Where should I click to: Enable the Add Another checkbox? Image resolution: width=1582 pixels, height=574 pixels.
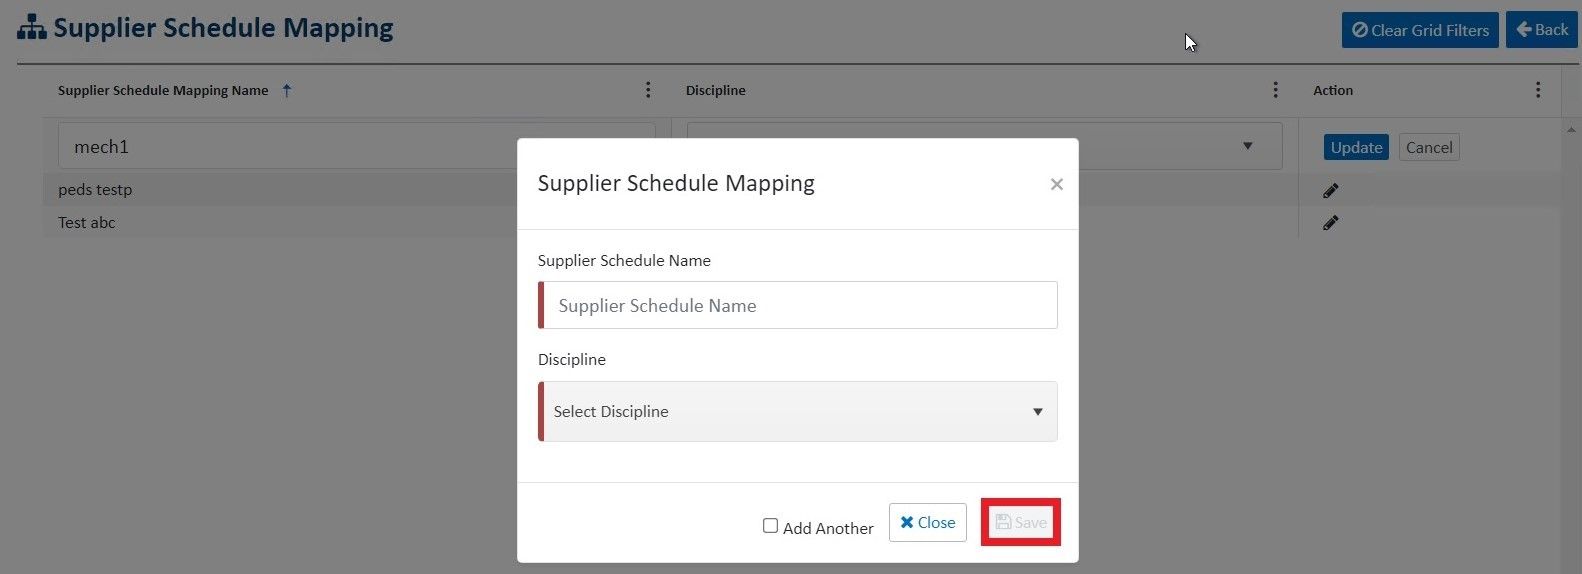[770, 526]
